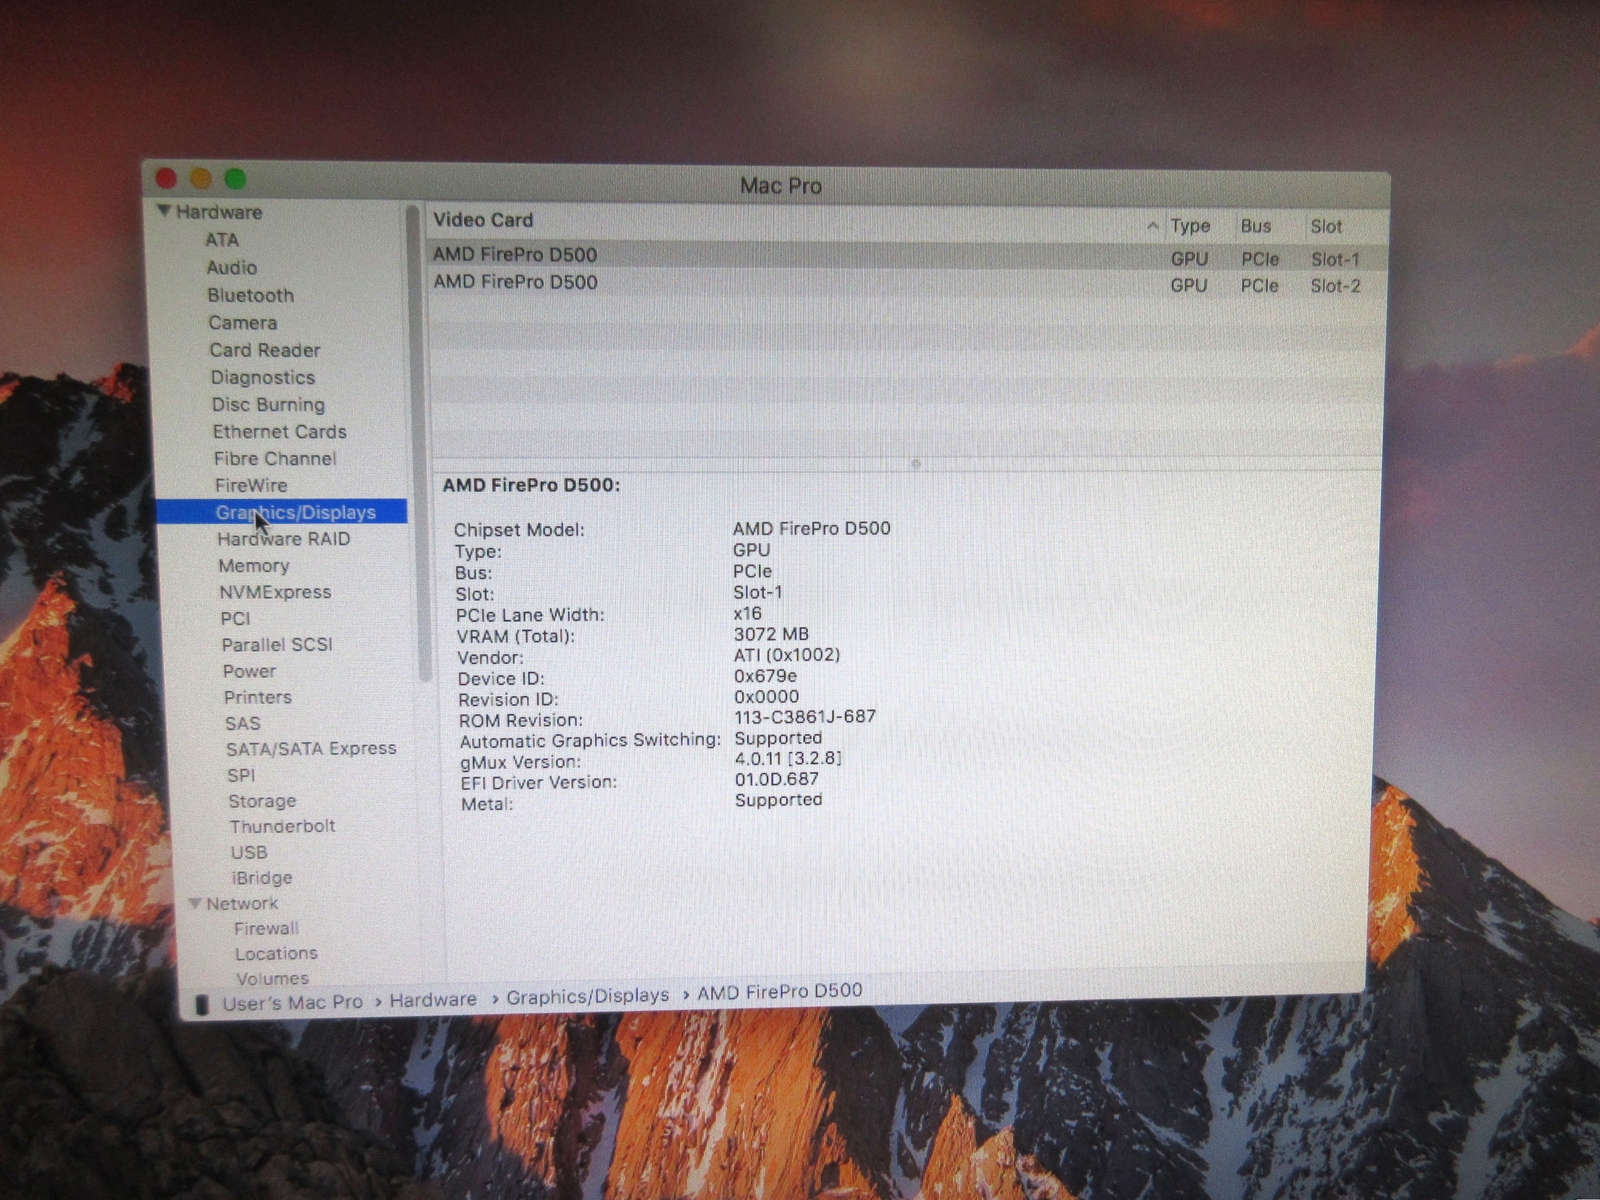Sort by the Slot column header
The image size is (1600, 1200).
[1326, 227]
